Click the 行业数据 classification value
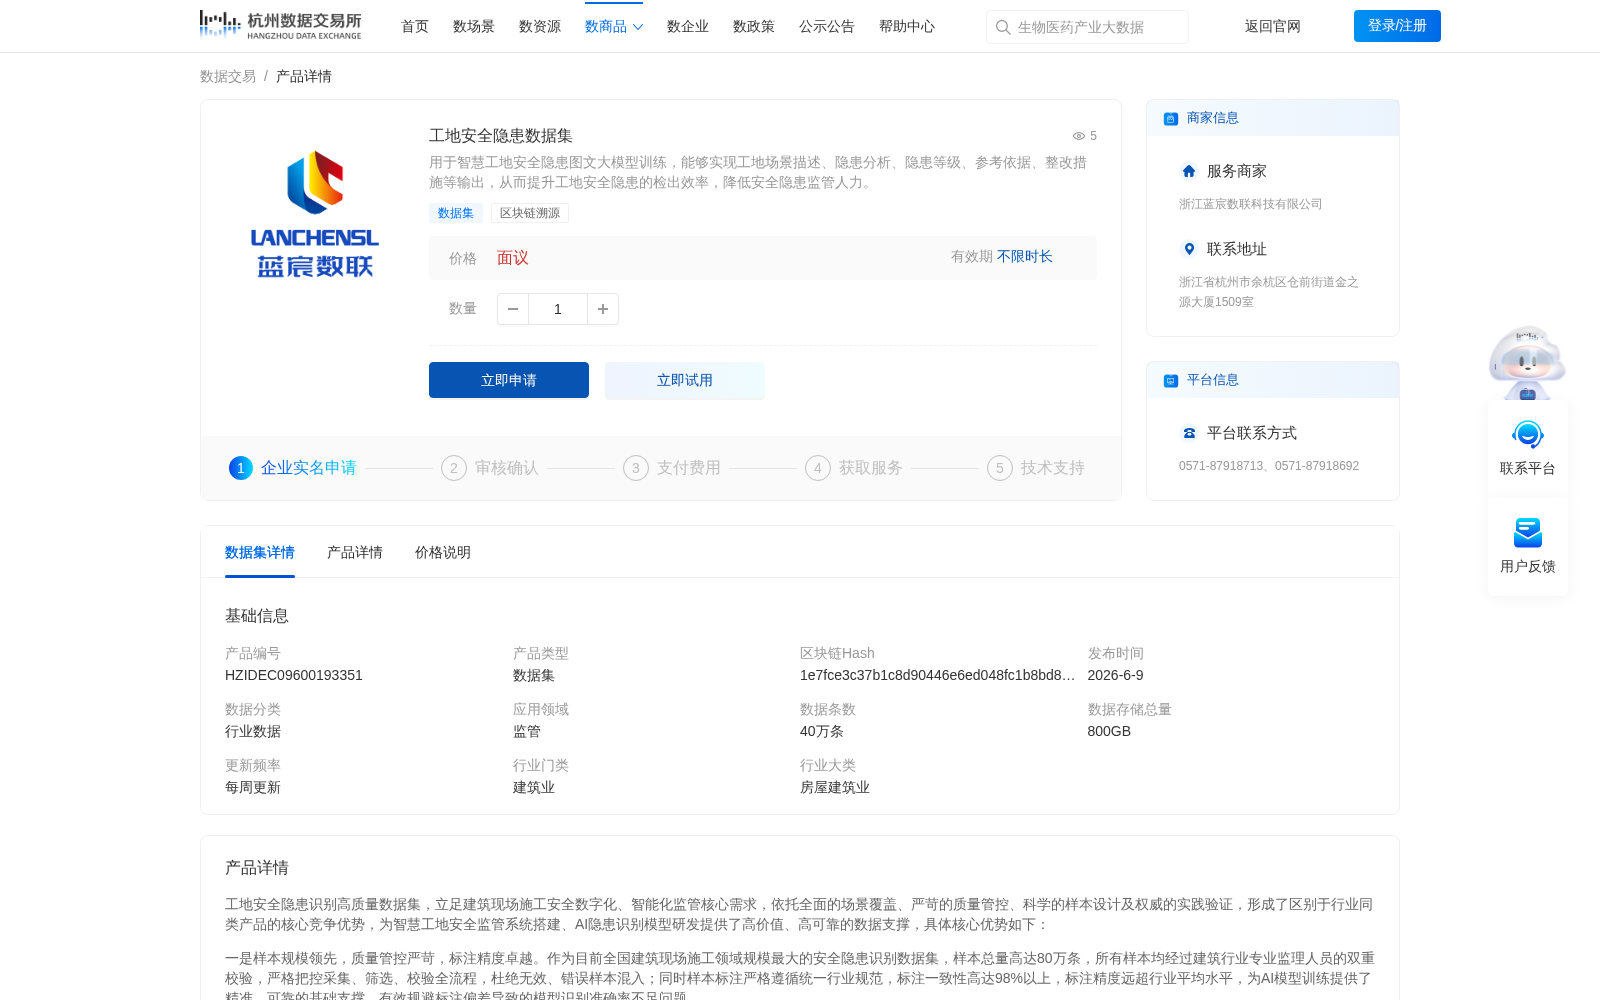Viewport: 1600px width, 1000px height. pos(253,731)
